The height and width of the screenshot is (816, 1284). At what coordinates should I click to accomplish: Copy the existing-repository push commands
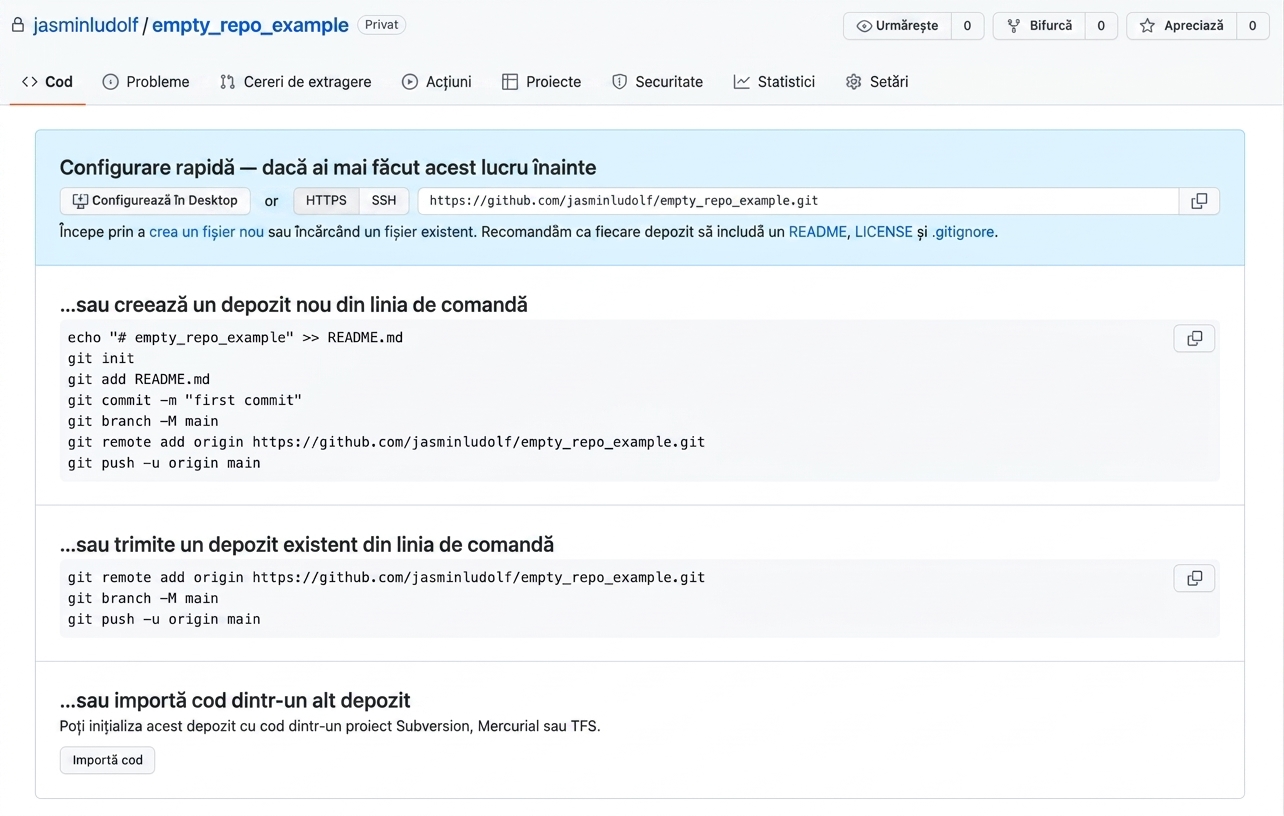coord(1194,578)
